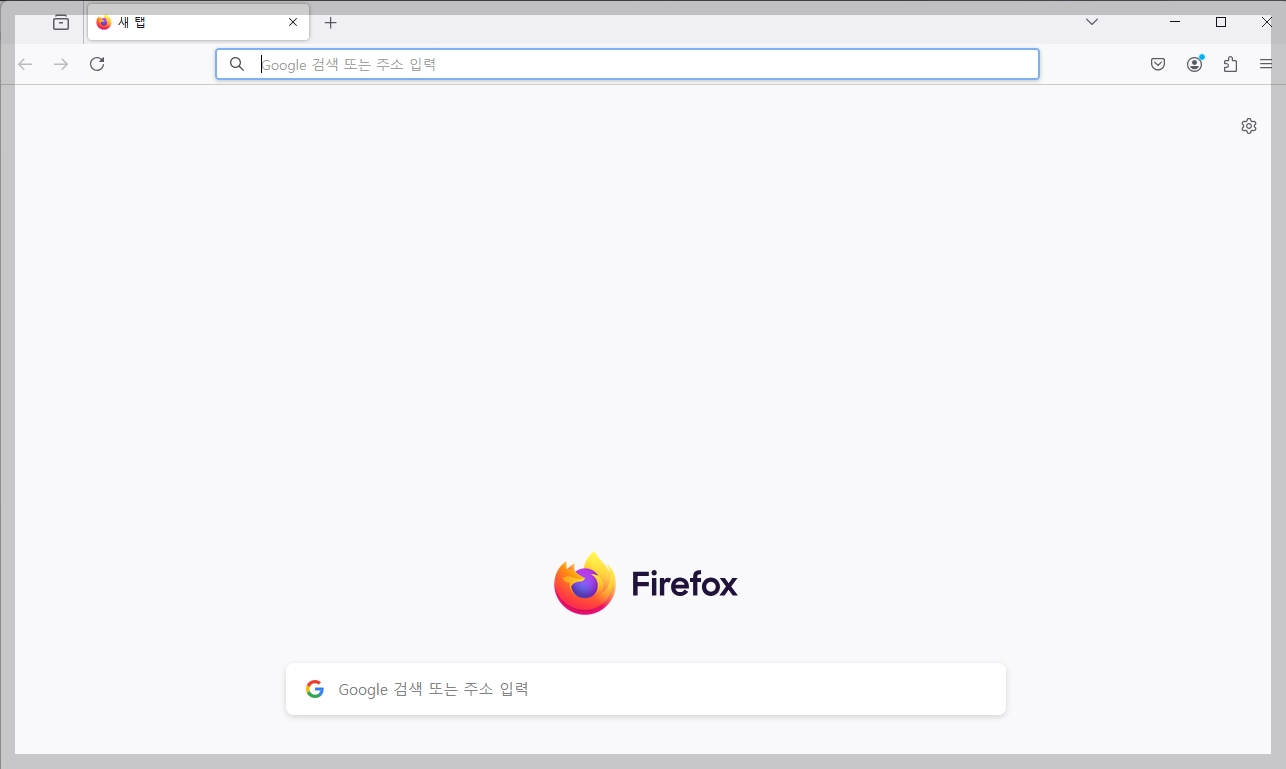Expand the list all tabs chevron

click(1092, 22)
